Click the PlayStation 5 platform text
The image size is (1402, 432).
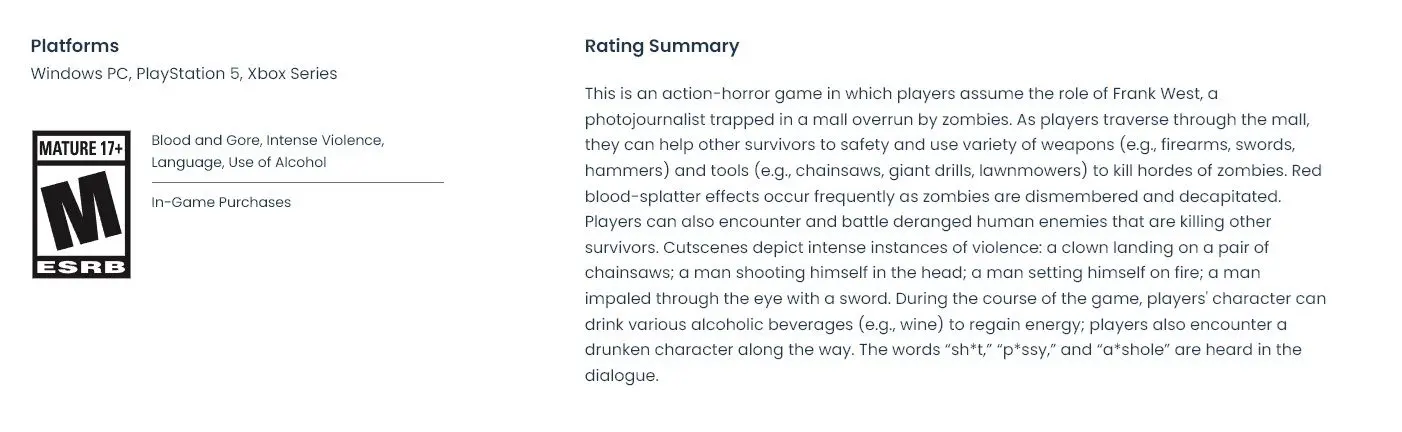pyautogui.click(x=188, y=74)
